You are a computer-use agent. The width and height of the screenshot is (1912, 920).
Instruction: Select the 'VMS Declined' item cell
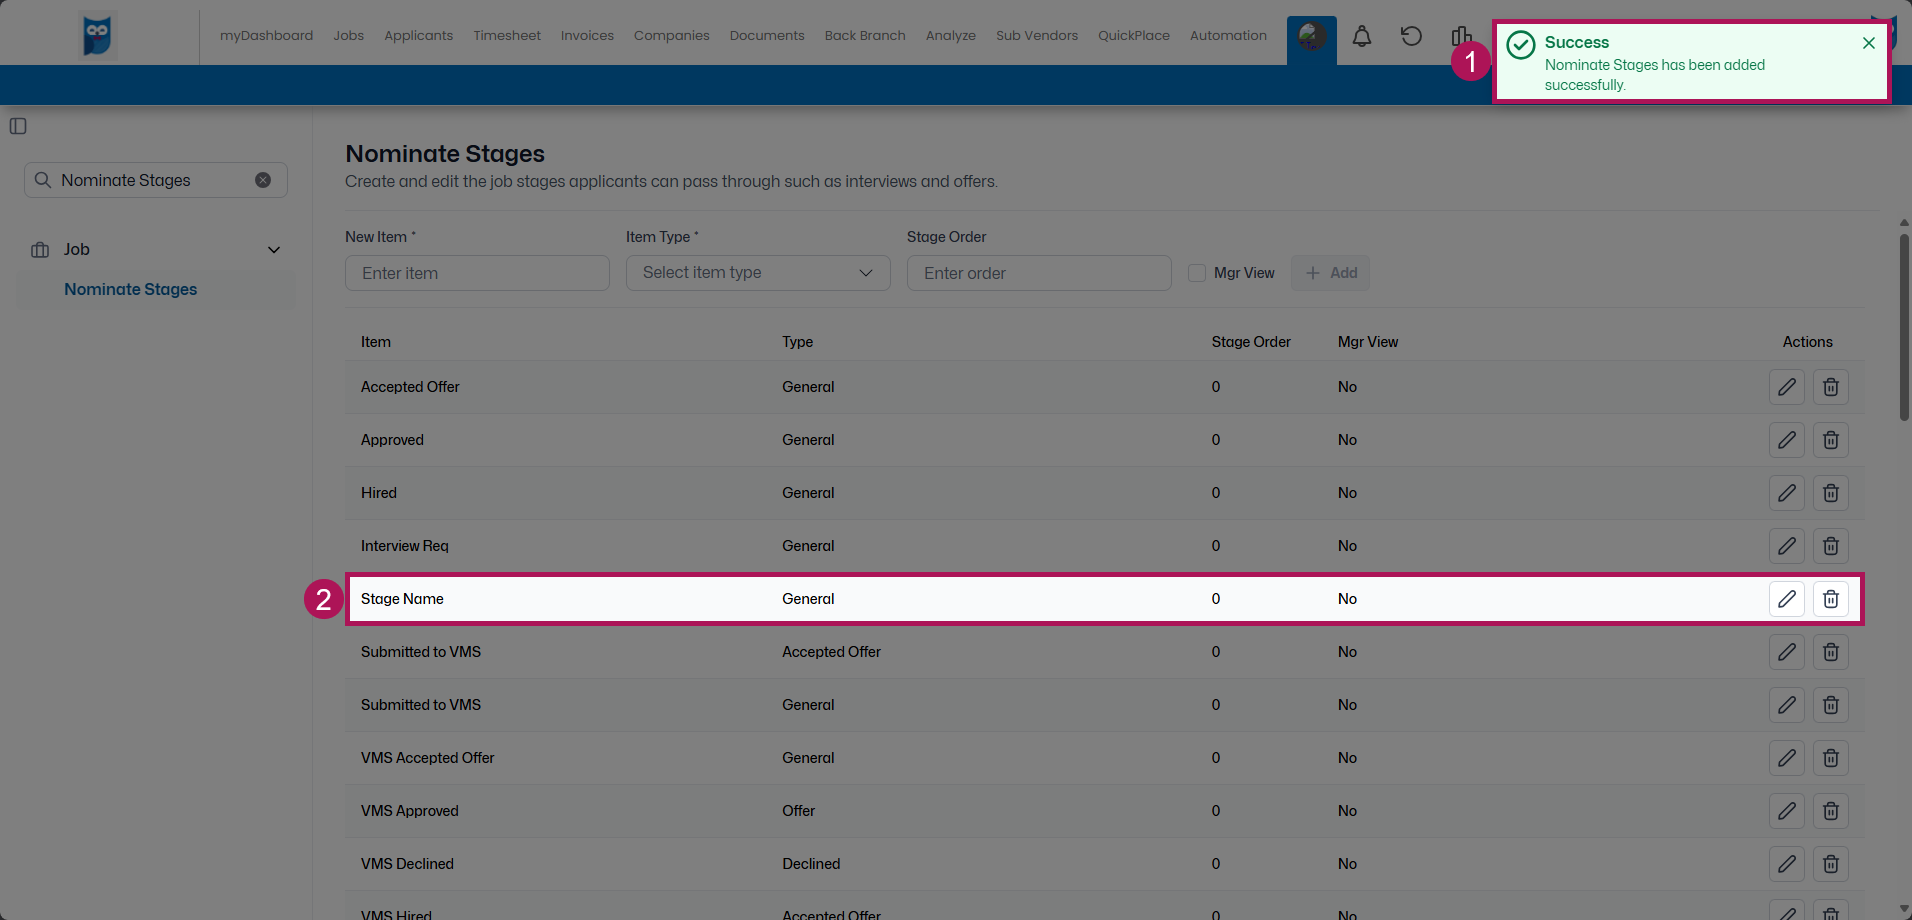coord(407,864)
